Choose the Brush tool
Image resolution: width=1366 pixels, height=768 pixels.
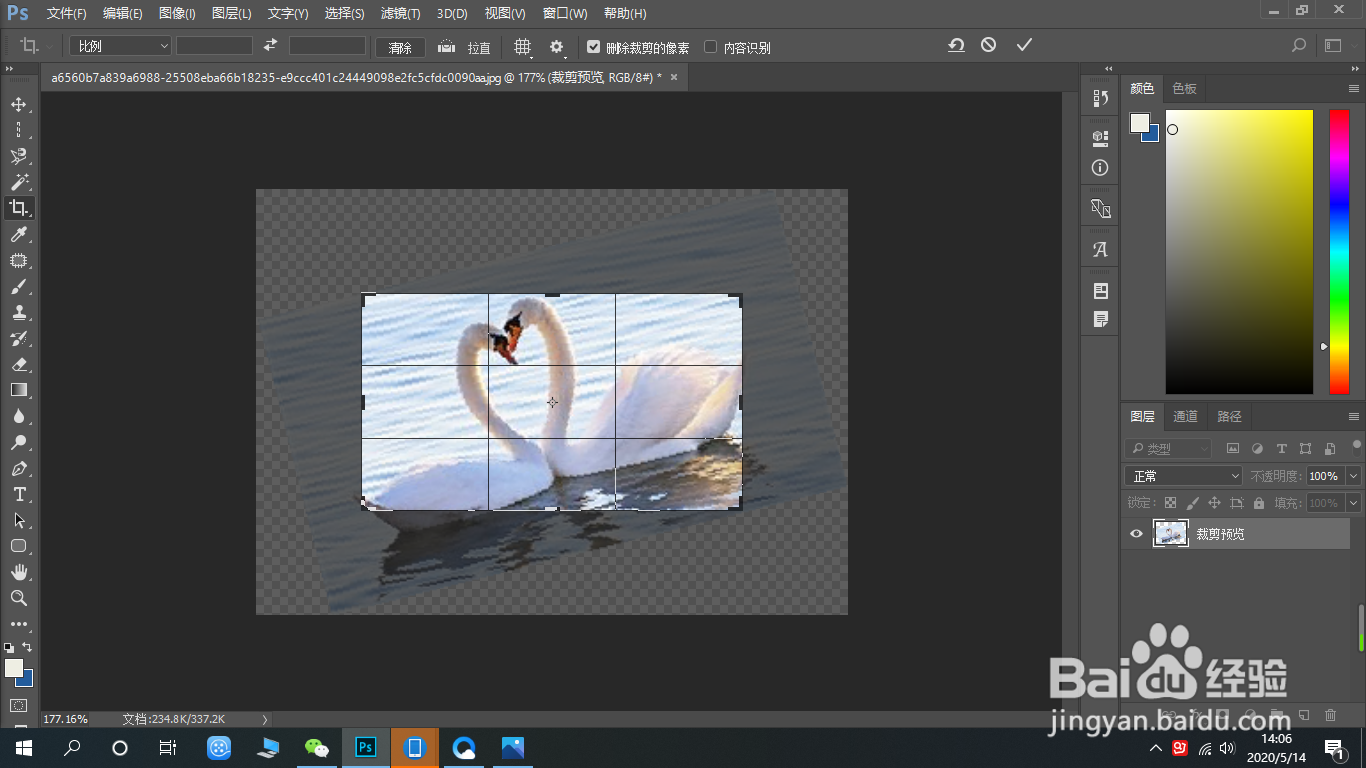pyautogui.click(x=18, y=286)
